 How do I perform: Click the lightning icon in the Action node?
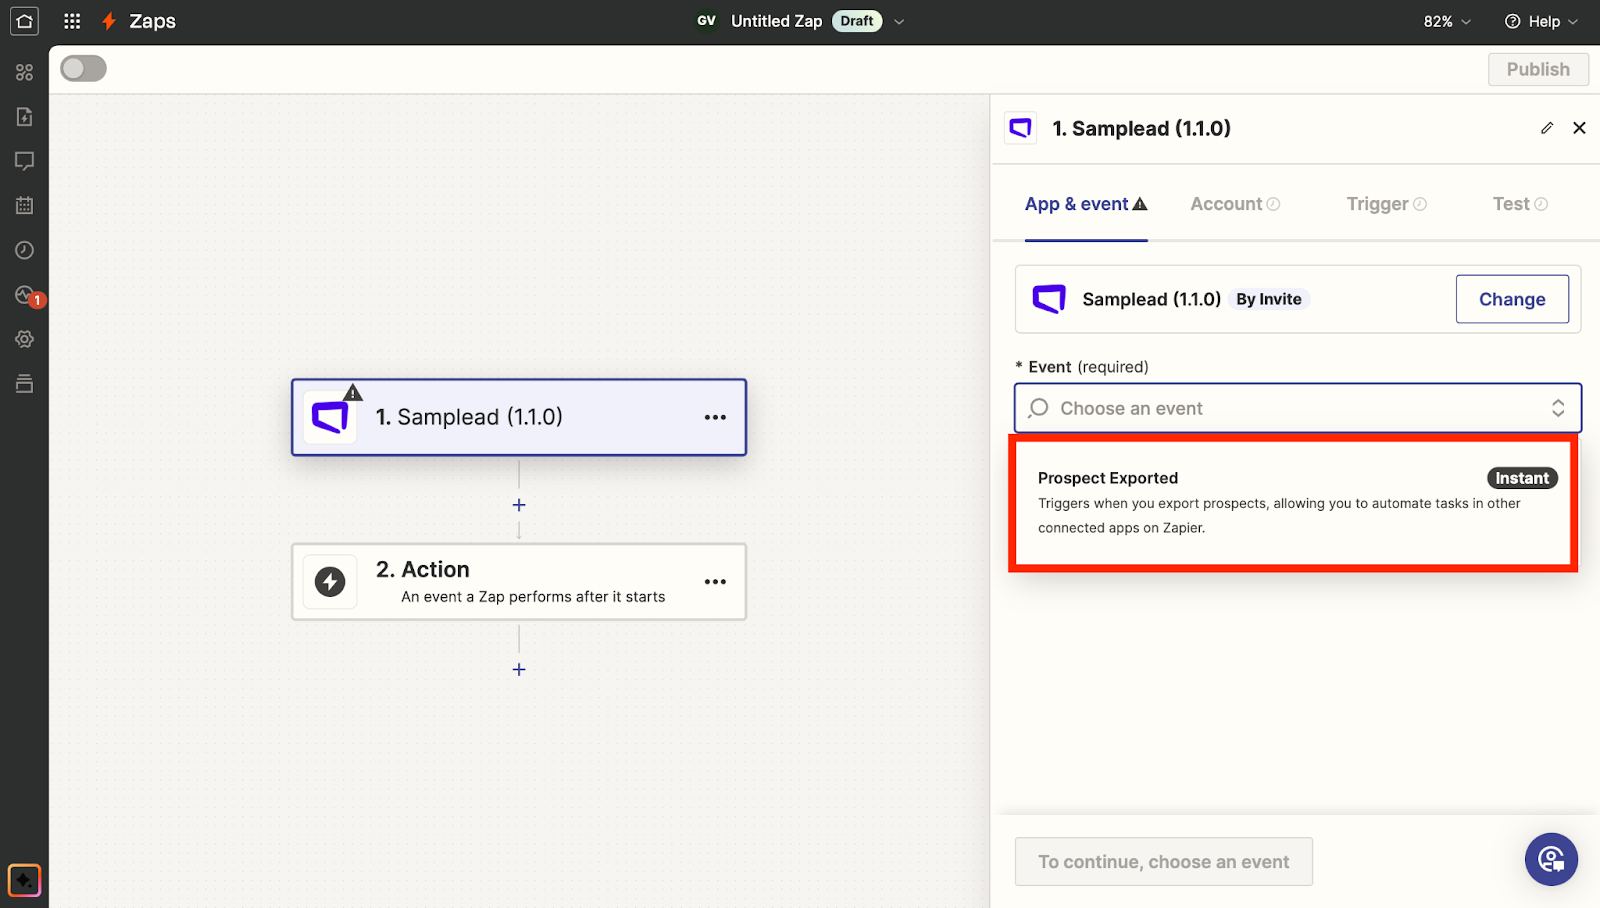pyautogui.click(x=330, y=581)
